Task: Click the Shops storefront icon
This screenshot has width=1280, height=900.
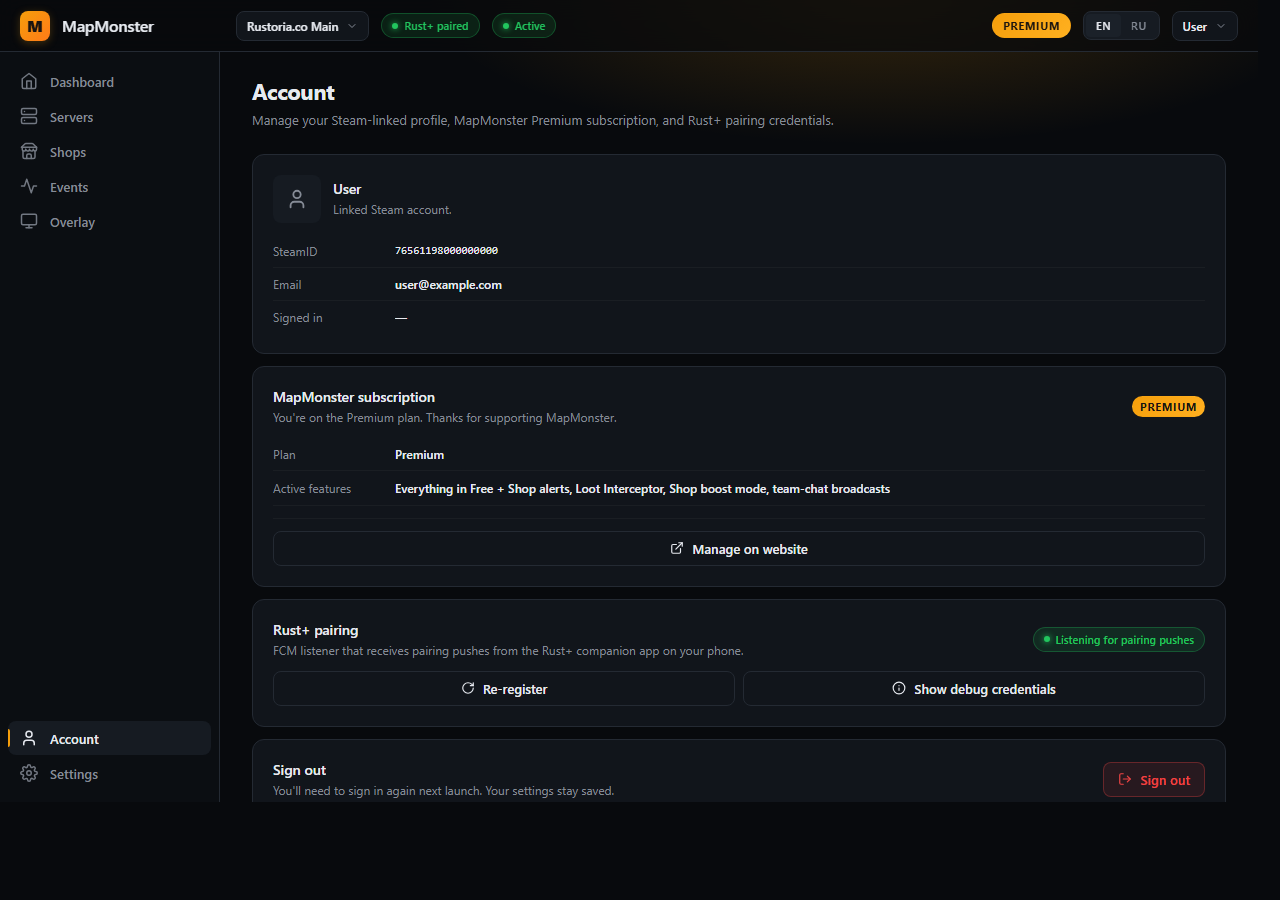Action: click(x=29, y=152)
